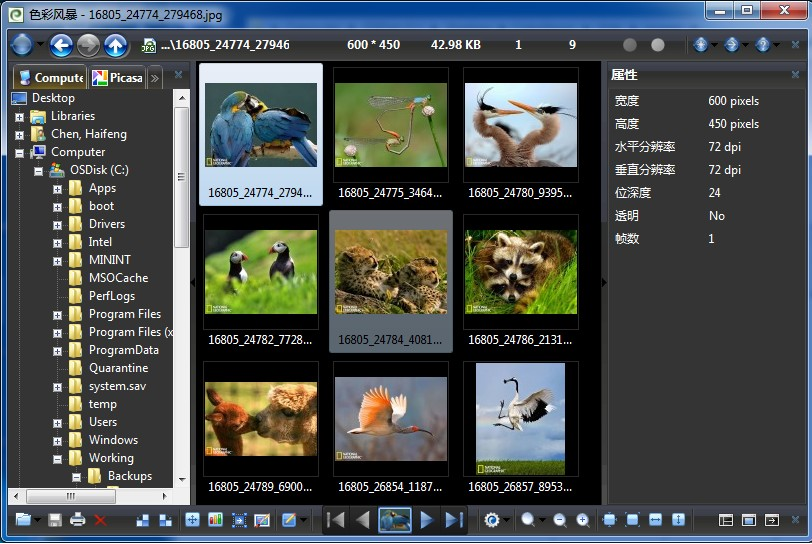Close the 属性 properties panel
The height and width of the screenshot is (544, 812).
tap(796, 75)
